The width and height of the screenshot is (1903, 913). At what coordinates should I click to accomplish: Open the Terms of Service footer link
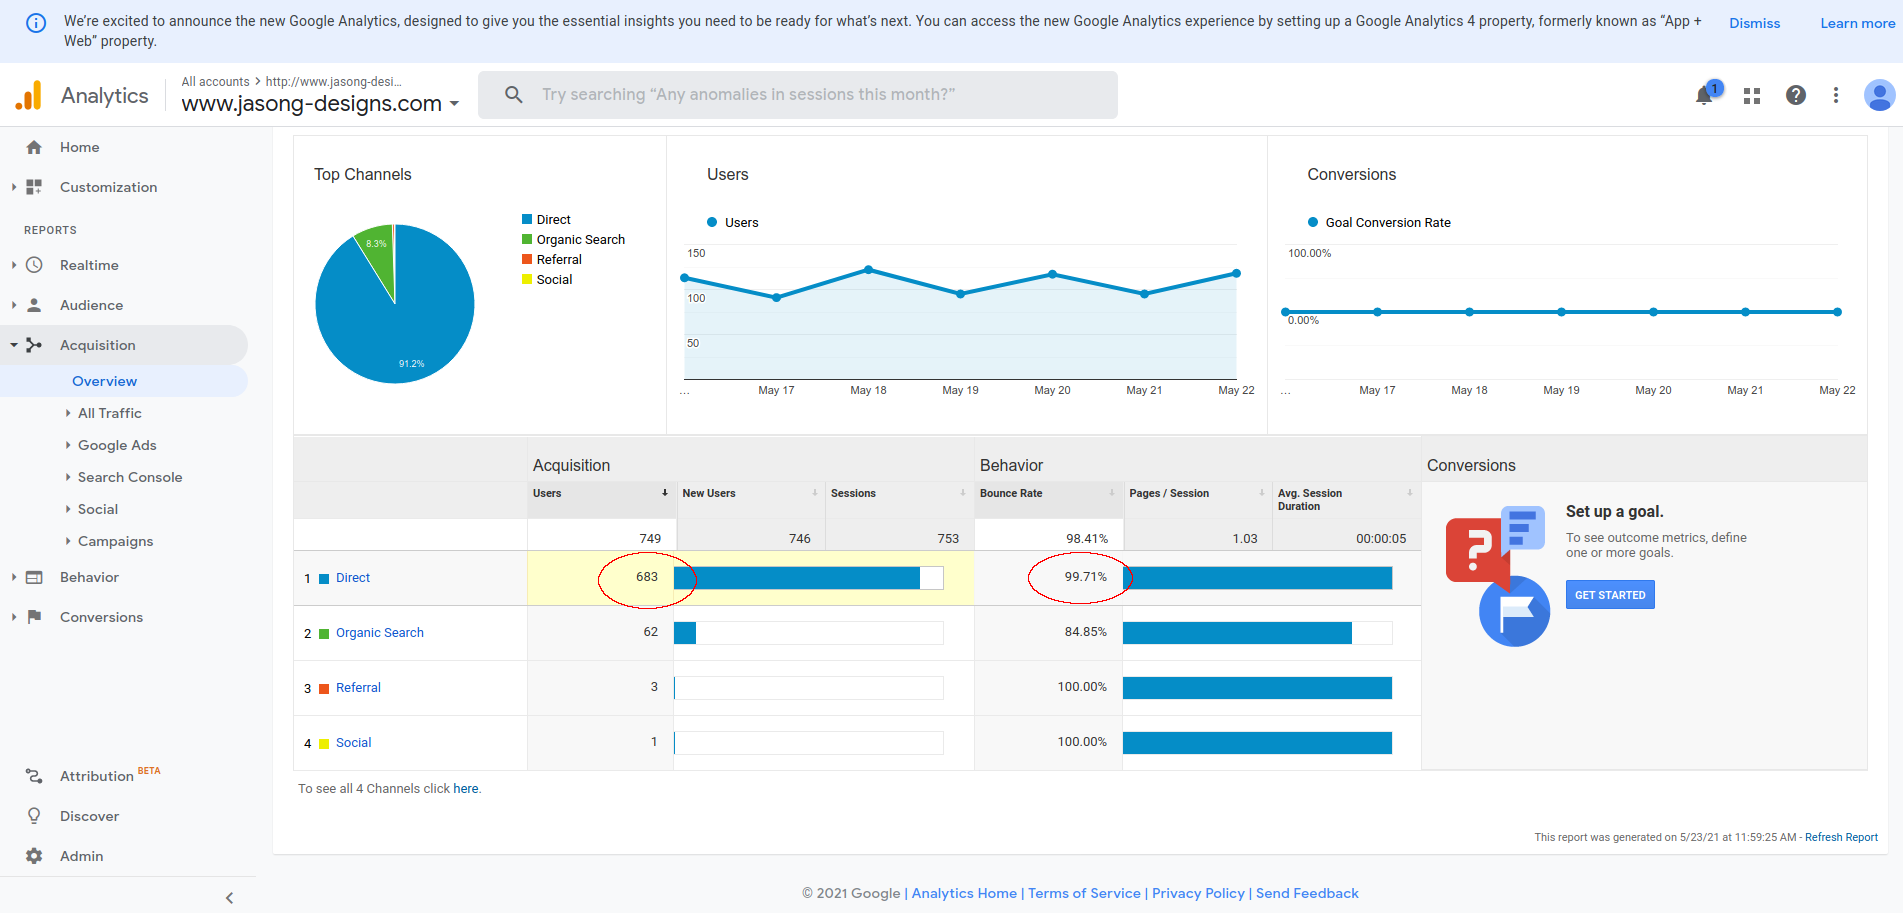tap(1084, 893)
